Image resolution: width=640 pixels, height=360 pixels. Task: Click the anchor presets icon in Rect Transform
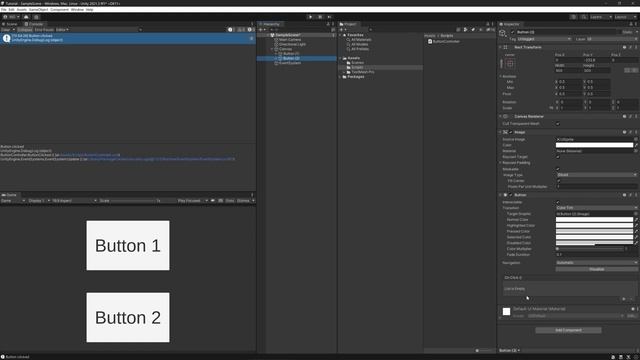coord(510,63)
